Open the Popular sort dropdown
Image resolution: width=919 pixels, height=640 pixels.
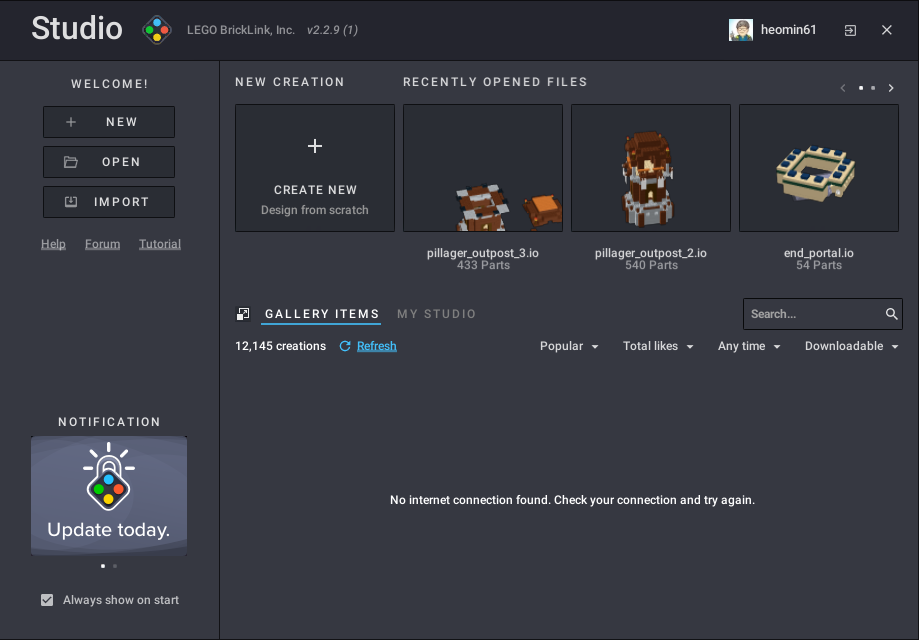coord(569,346)
